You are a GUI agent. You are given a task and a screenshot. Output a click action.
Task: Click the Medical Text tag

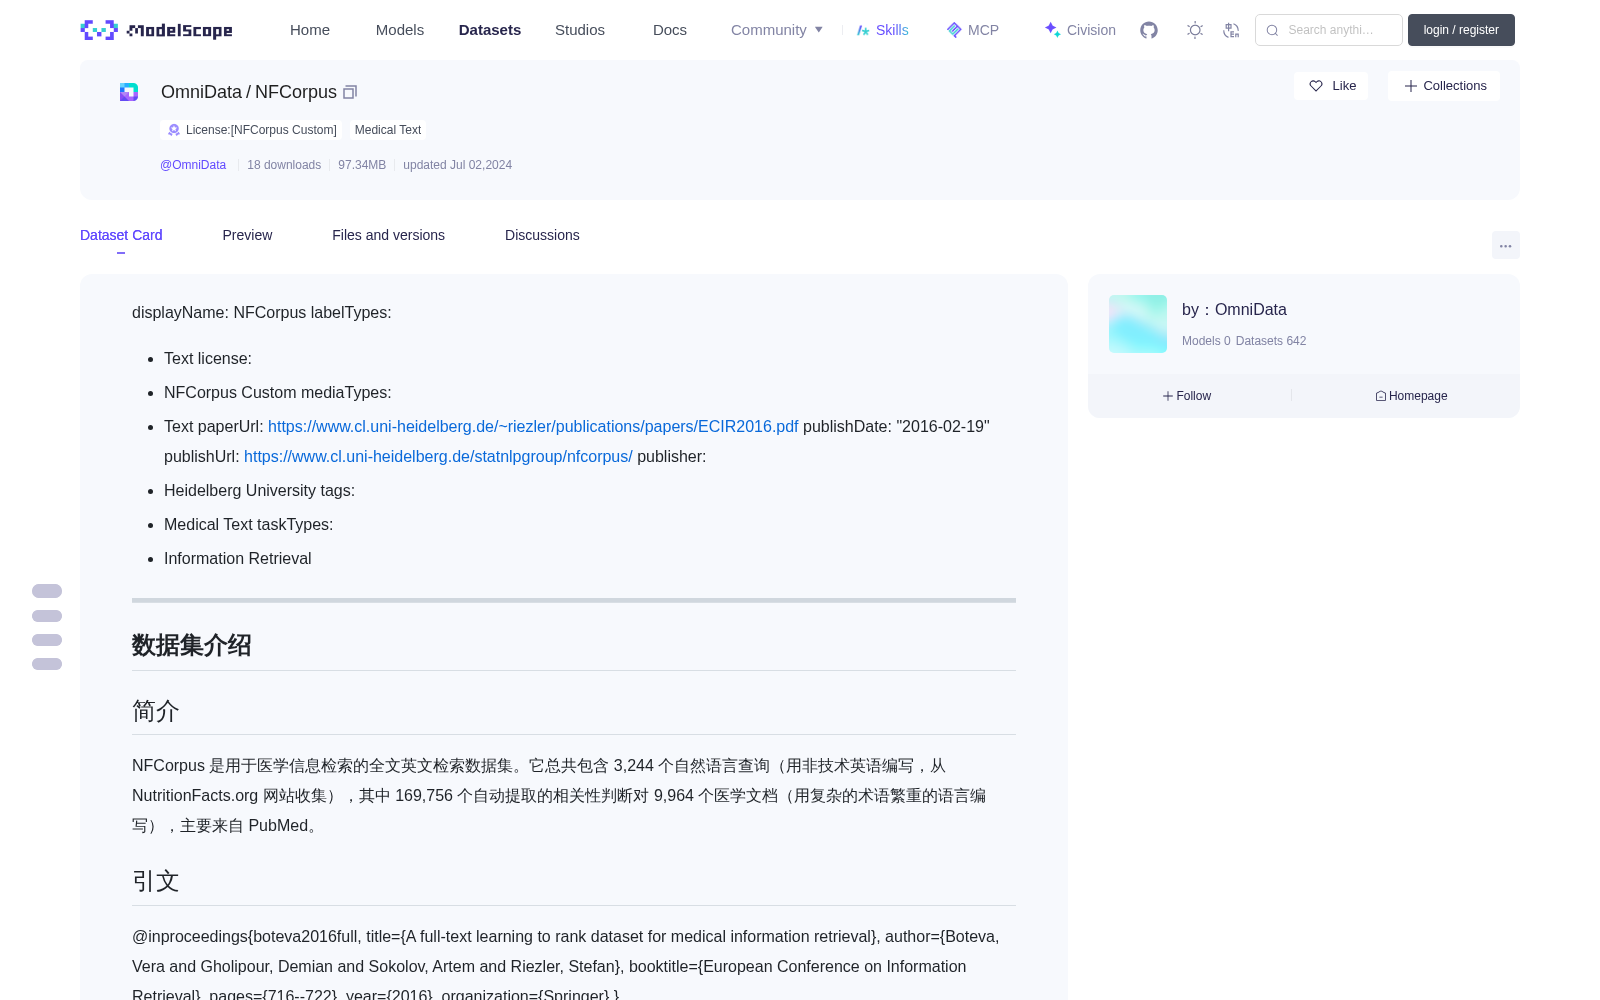388,130
